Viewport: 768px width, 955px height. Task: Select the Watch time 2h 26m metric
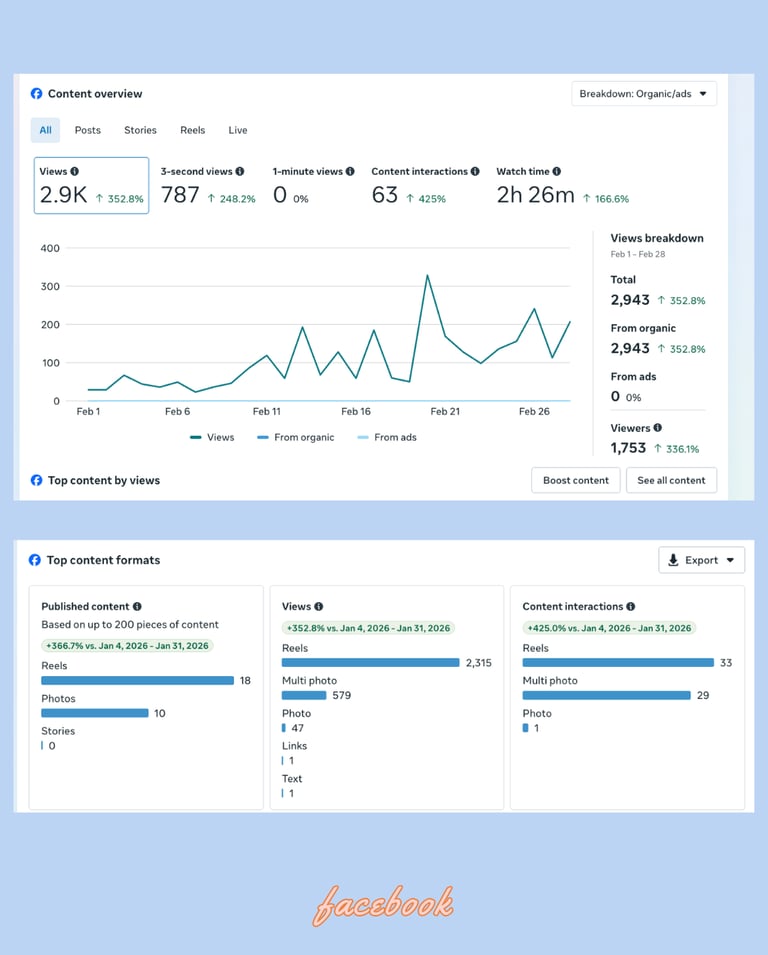[562, 186]
